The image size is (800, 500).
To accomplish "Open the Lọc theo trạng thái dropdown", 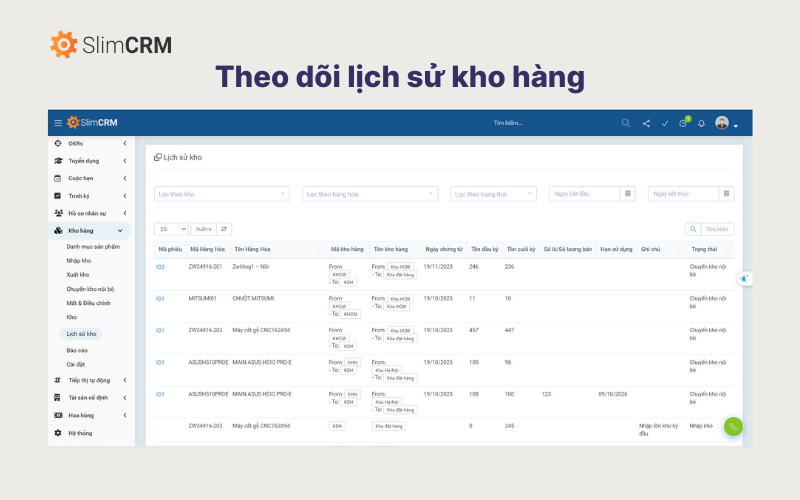I will point(493,194).
